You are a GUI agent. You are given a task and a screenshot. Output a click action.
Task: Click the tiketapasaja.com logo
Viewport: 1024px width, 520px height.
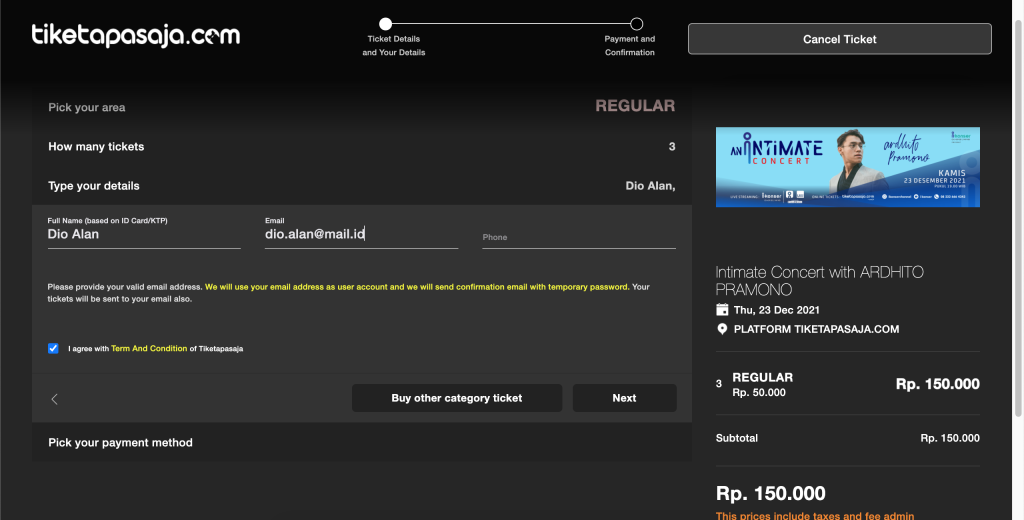click(x=136, y=35)
